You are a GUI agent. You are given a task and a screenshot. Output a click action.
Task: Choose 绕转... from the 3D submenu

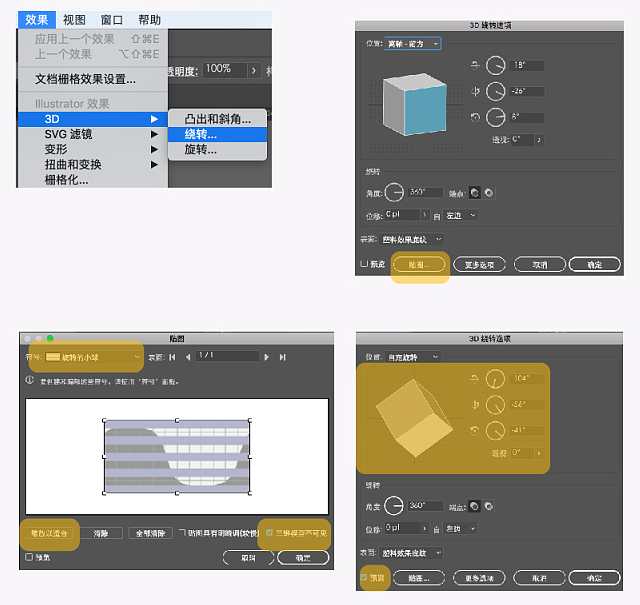[200, 134]
